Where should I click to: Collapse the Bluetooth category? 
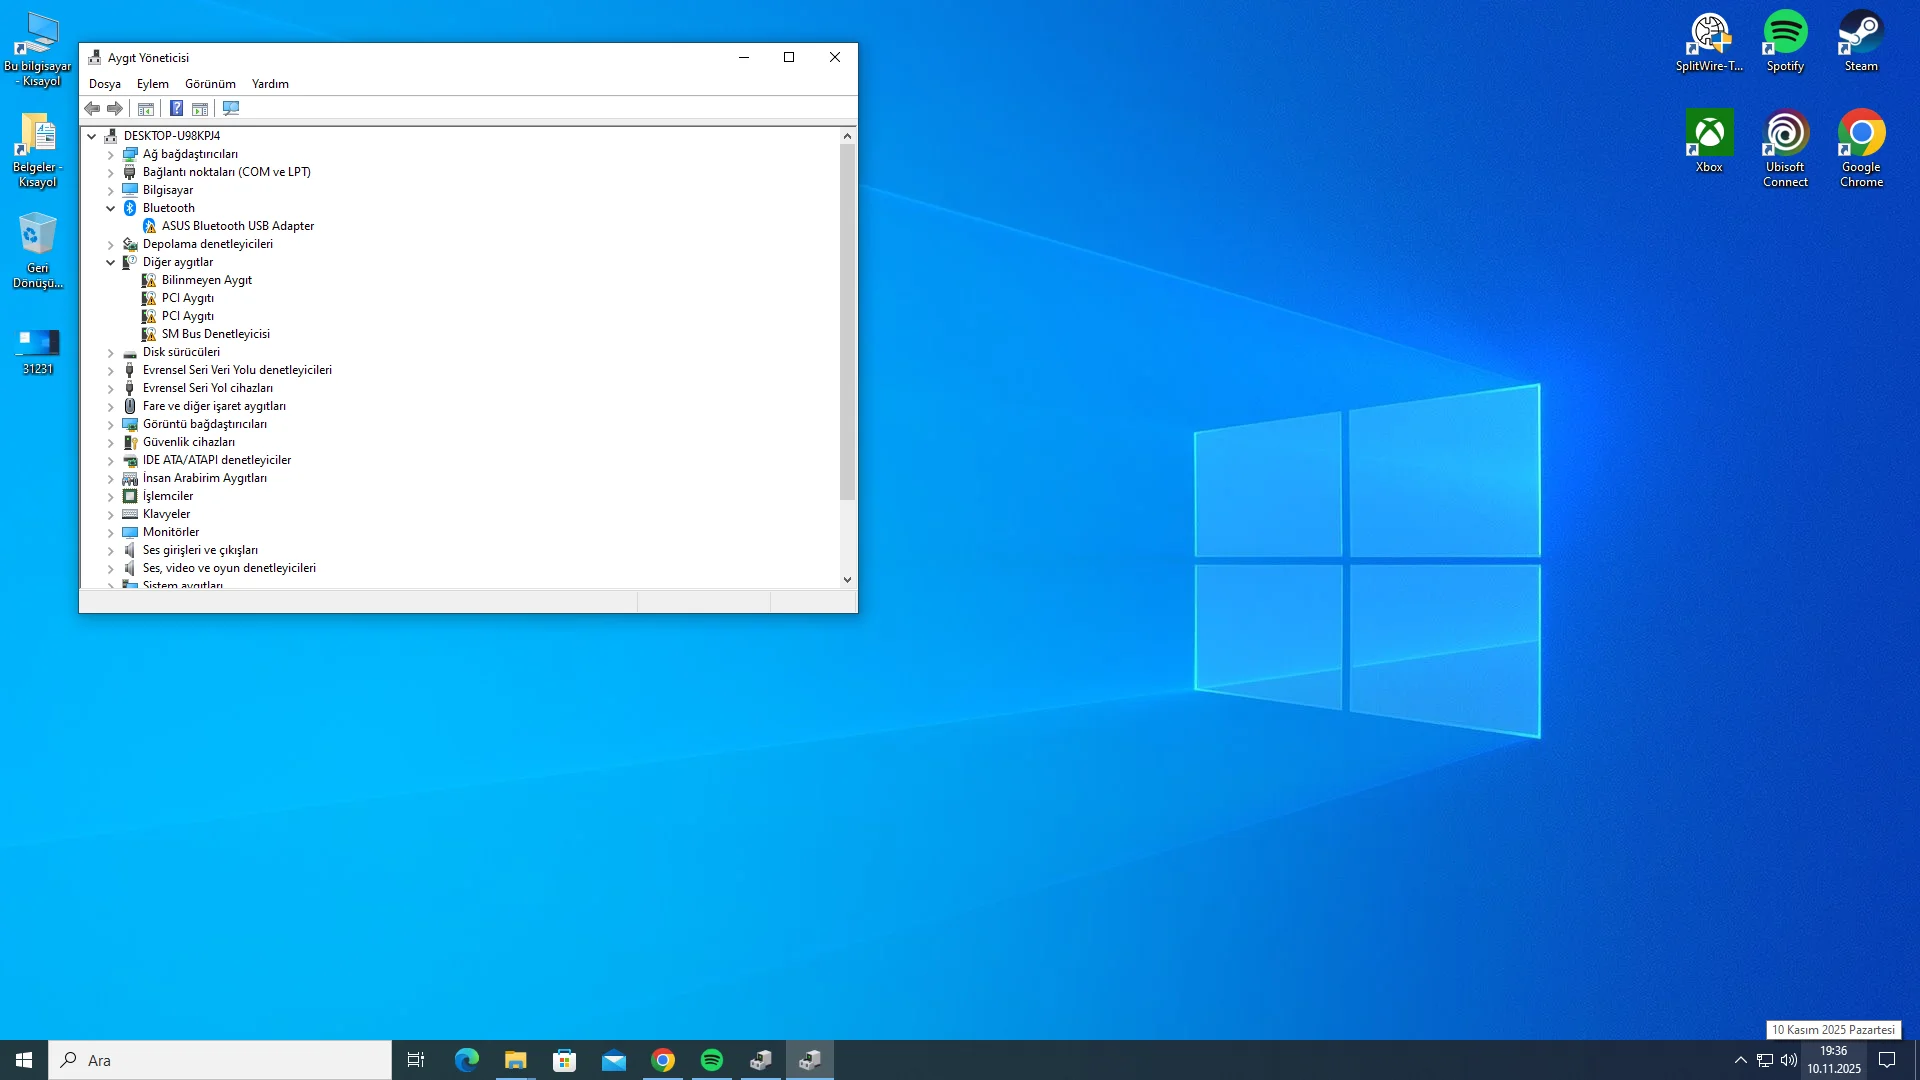(x=111, y=208)
